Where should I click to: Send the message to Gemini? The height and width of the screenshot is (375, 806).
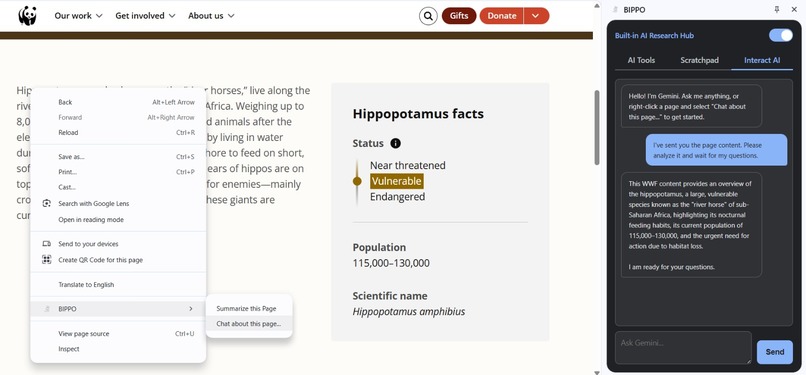(775, 352)
